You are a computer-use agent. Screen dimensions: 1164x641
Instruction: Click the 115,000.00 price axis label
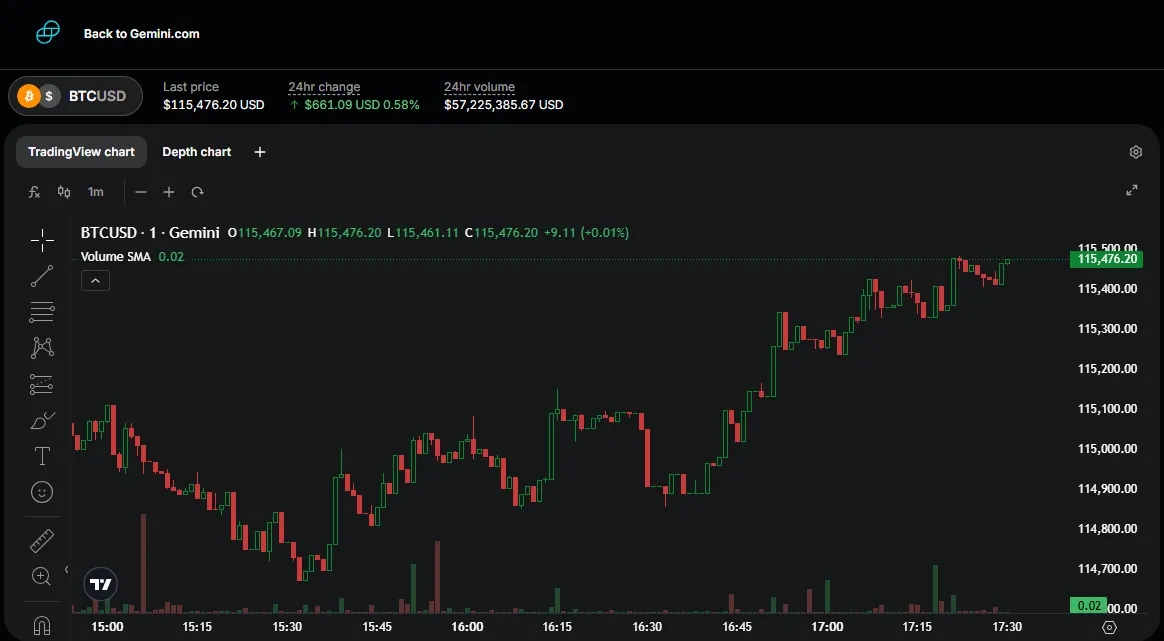pos(1107,449)
